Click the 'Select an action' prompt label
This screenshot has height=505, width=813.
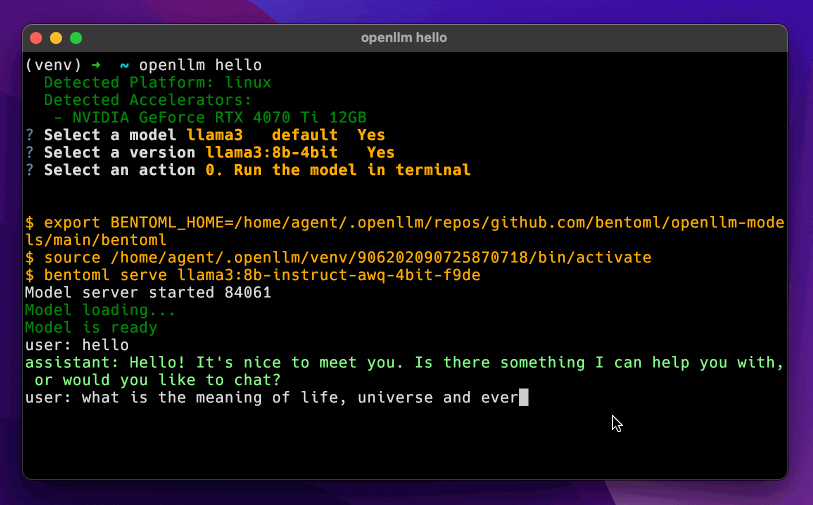[x=119, y=170]
